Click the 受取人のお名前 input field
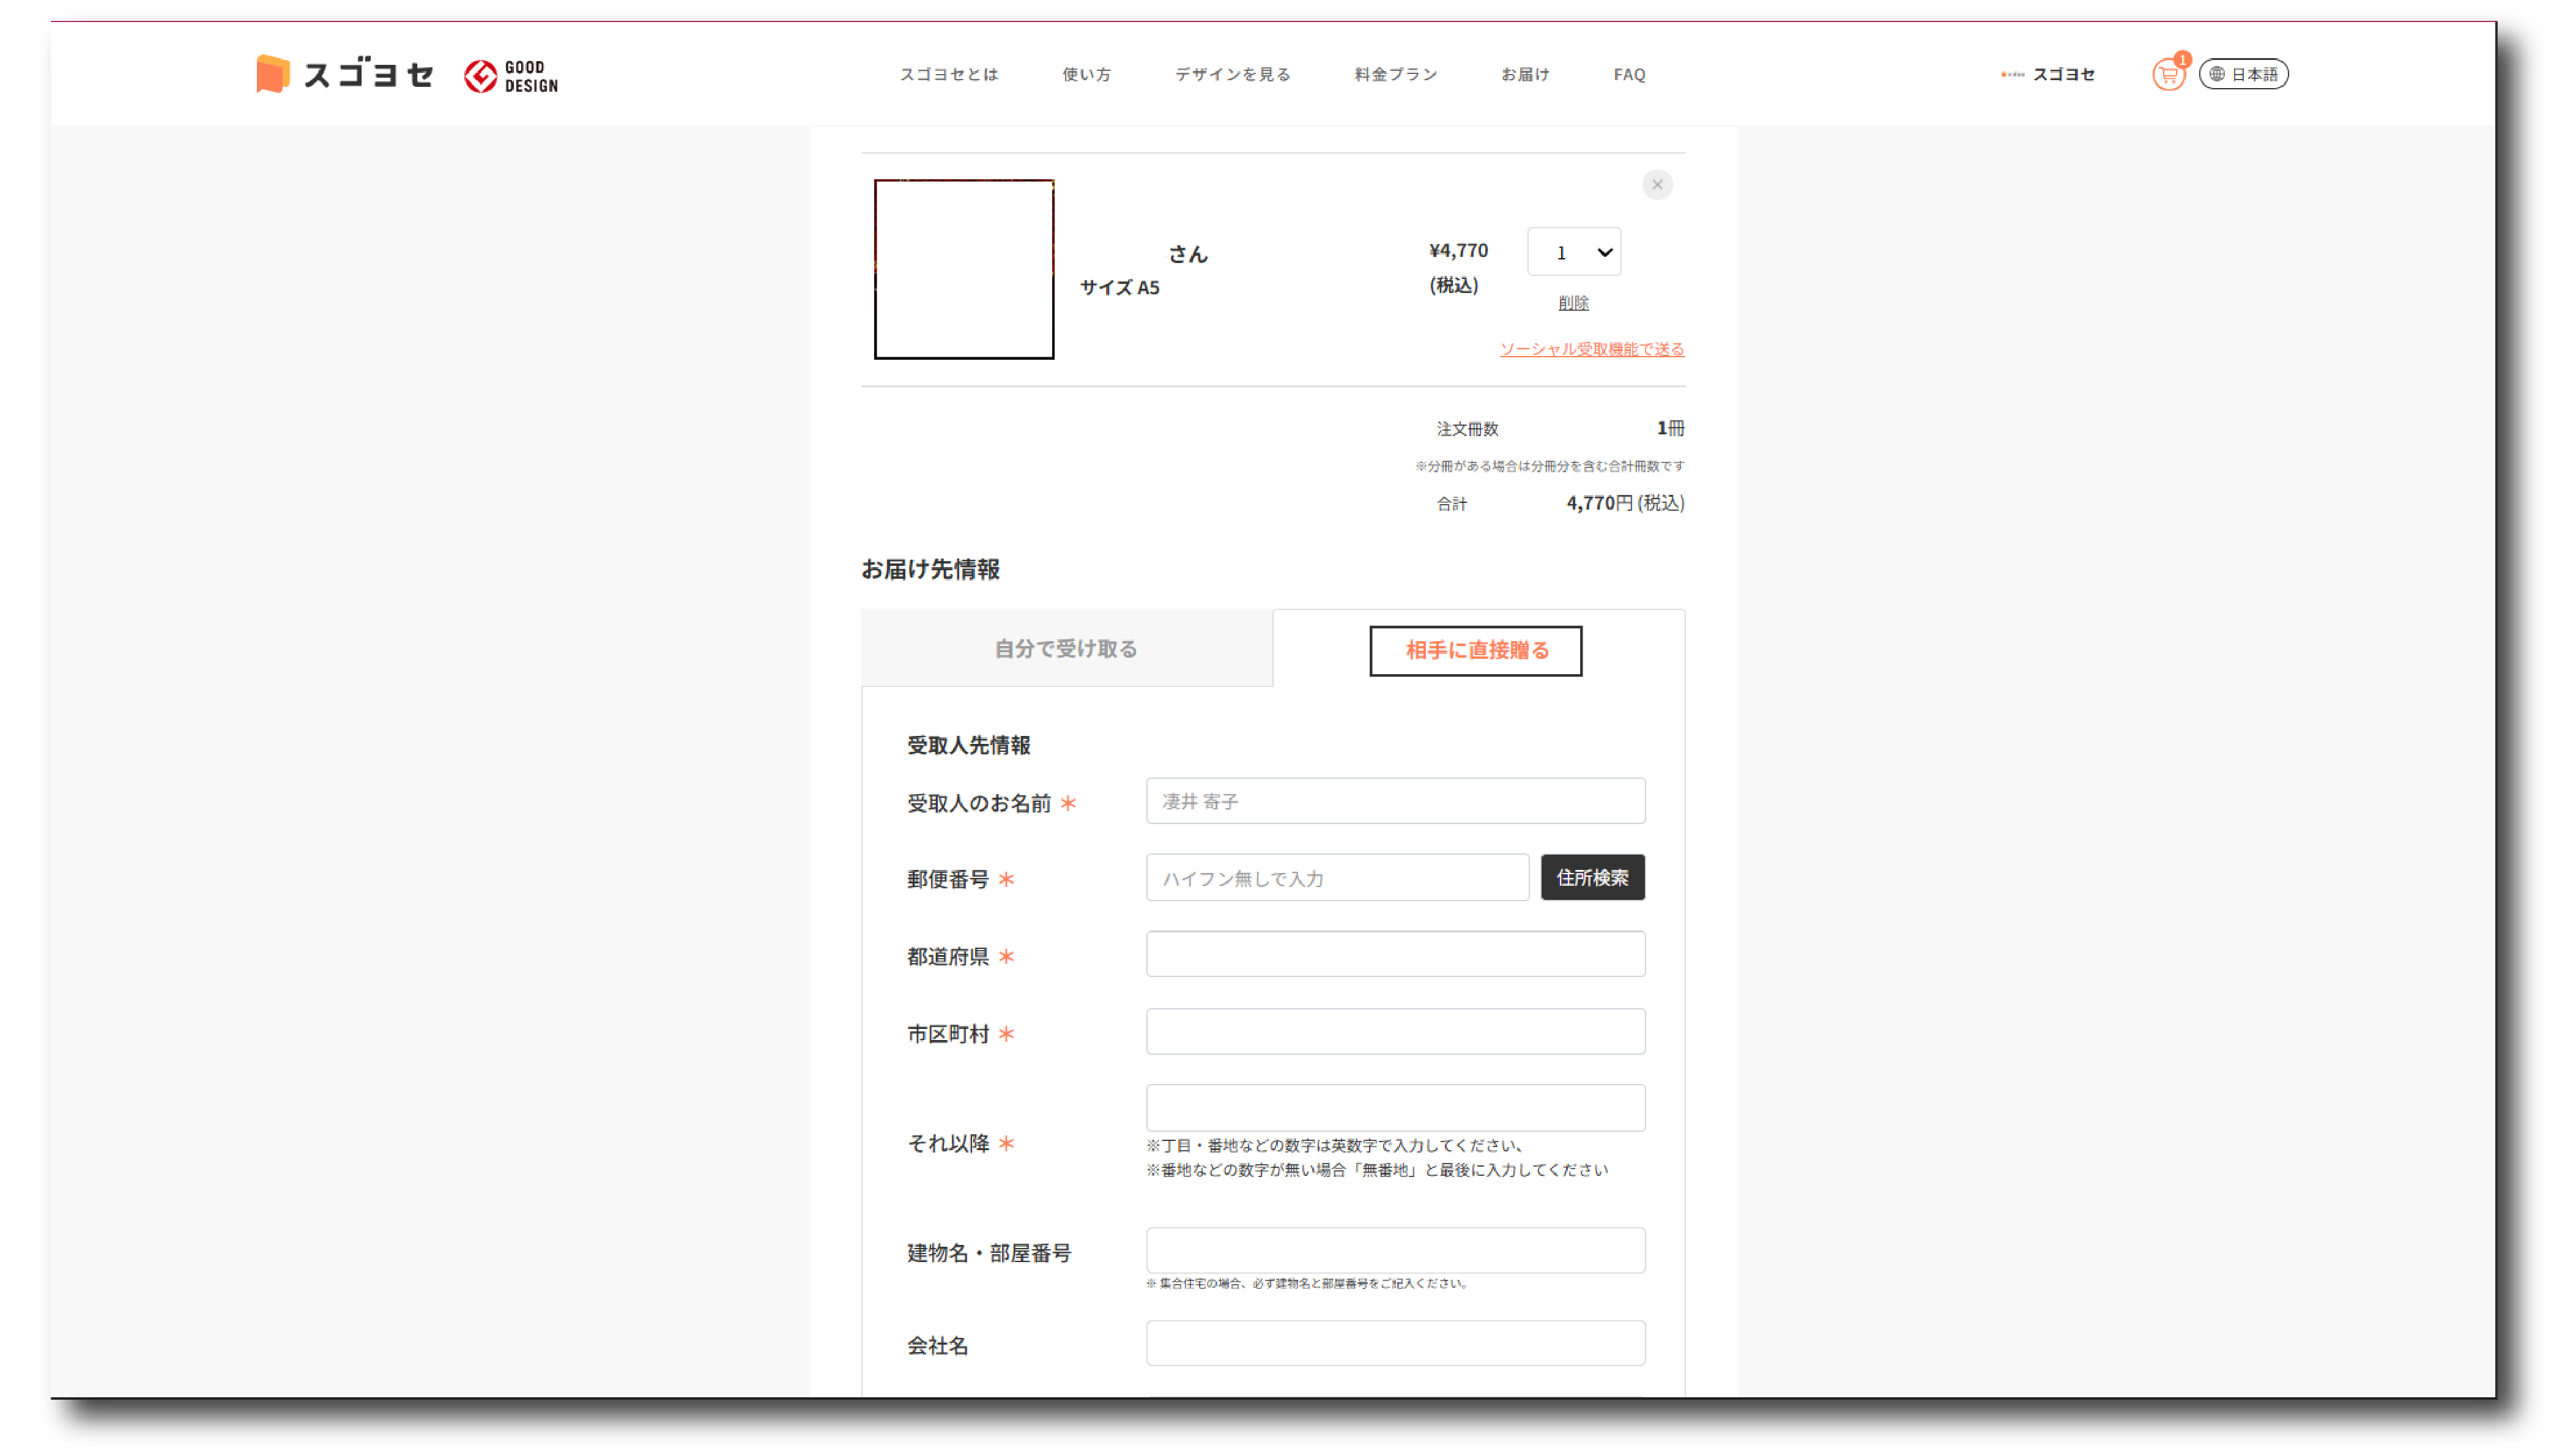 pyautogui.click(x=1395, y=802)
